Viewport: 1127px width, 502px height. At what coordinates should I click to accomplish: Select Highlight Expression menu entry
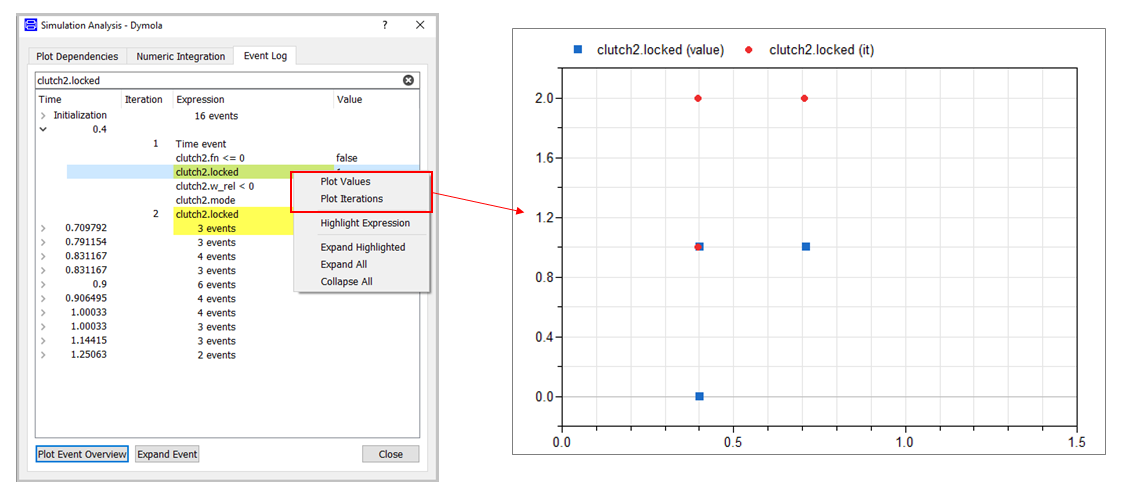365,223
